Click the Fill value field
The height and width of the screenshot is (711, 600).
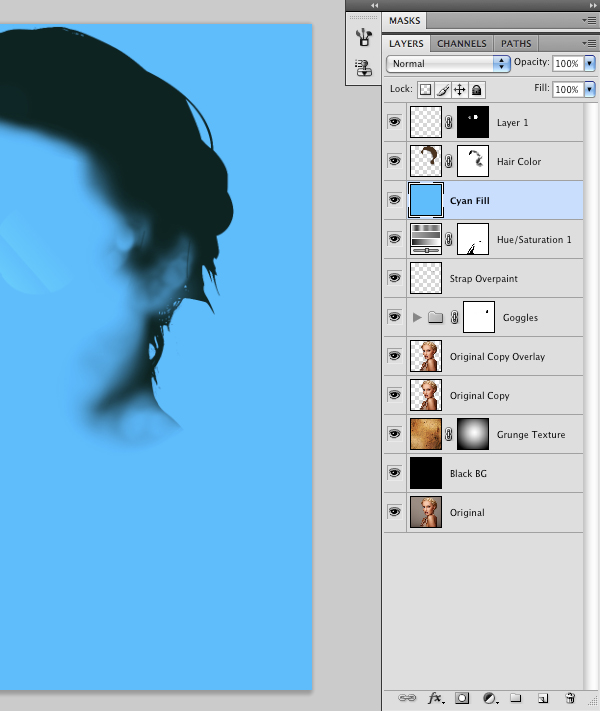[x=567, y=89]
